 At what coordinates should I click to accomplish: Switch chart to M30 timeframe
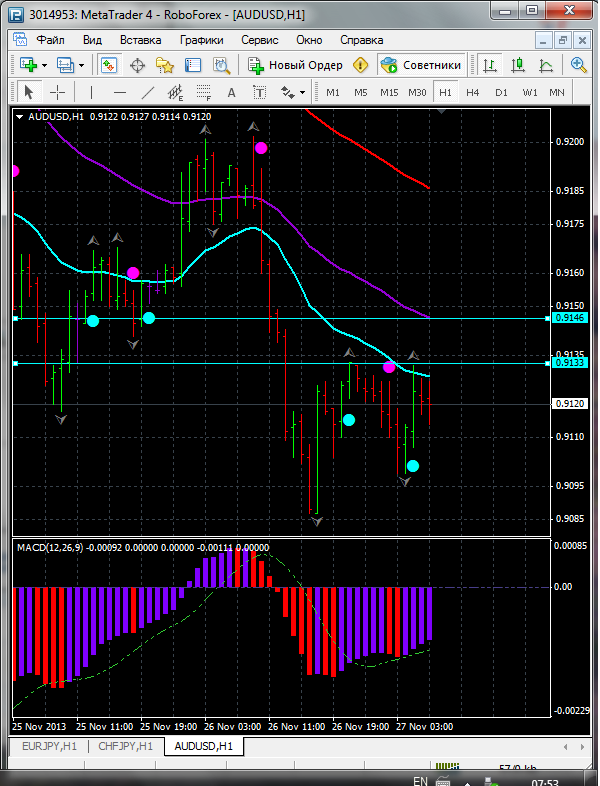coord(417,93)
